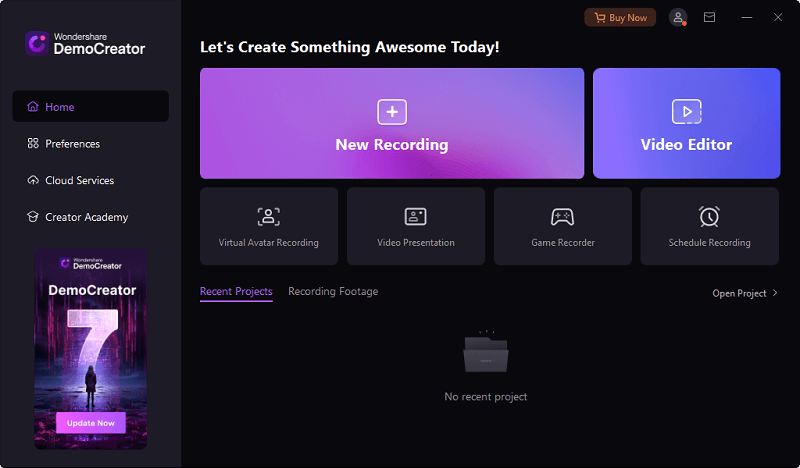Switch to the Recent Projects tab

pyautogui.click(x=236, y=291)
